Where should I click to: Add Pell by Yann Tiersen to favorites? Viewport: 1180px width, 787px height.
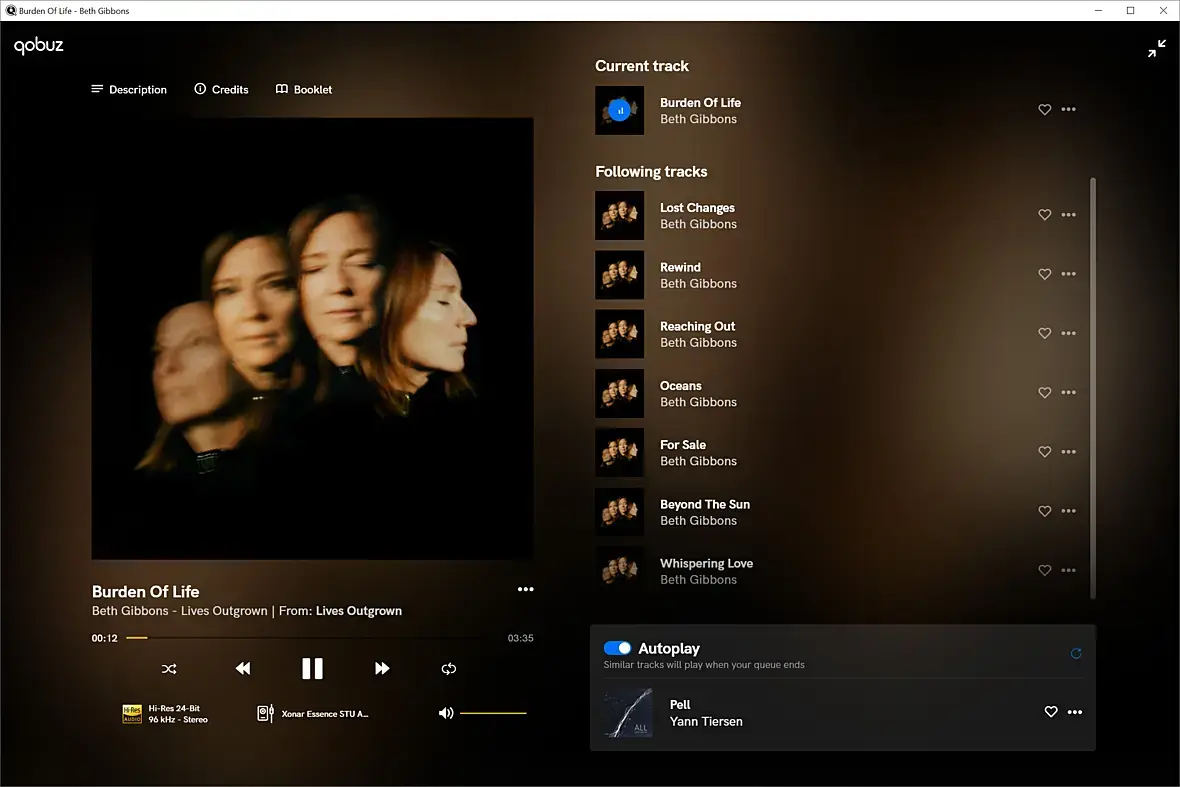click(1051, 712)
